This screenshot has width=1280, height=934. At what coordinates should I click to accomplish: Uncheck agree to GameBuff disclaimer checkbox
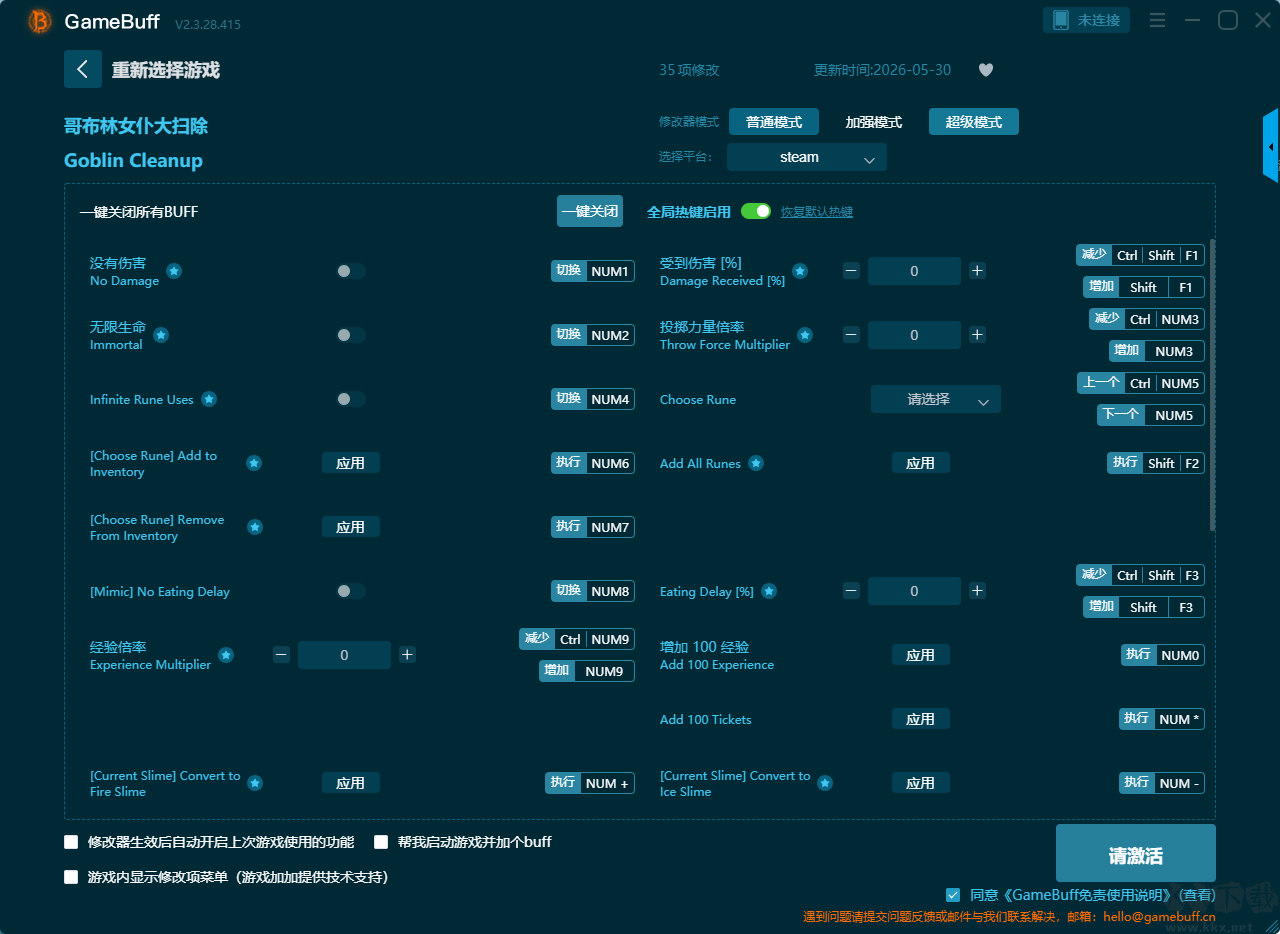(x=953, y=895)
